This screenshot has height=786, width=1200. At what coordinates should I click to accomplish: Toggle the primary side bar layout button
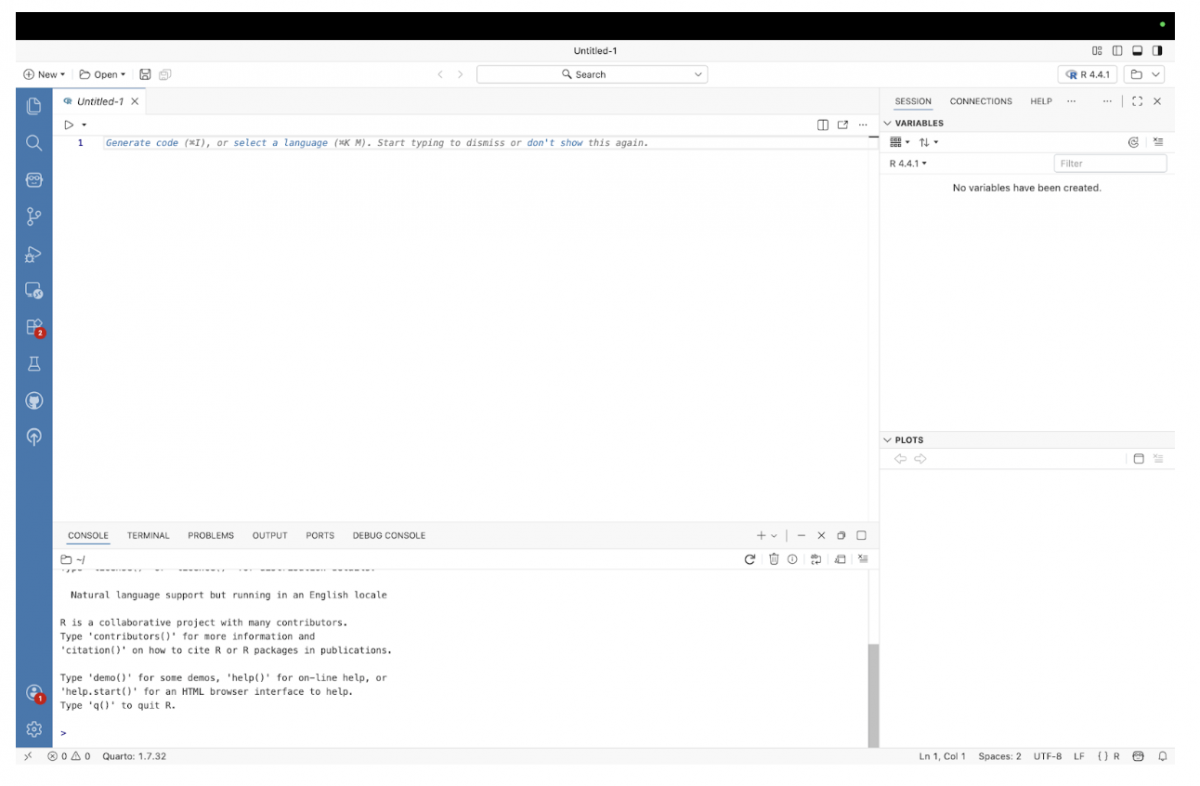1117,51
